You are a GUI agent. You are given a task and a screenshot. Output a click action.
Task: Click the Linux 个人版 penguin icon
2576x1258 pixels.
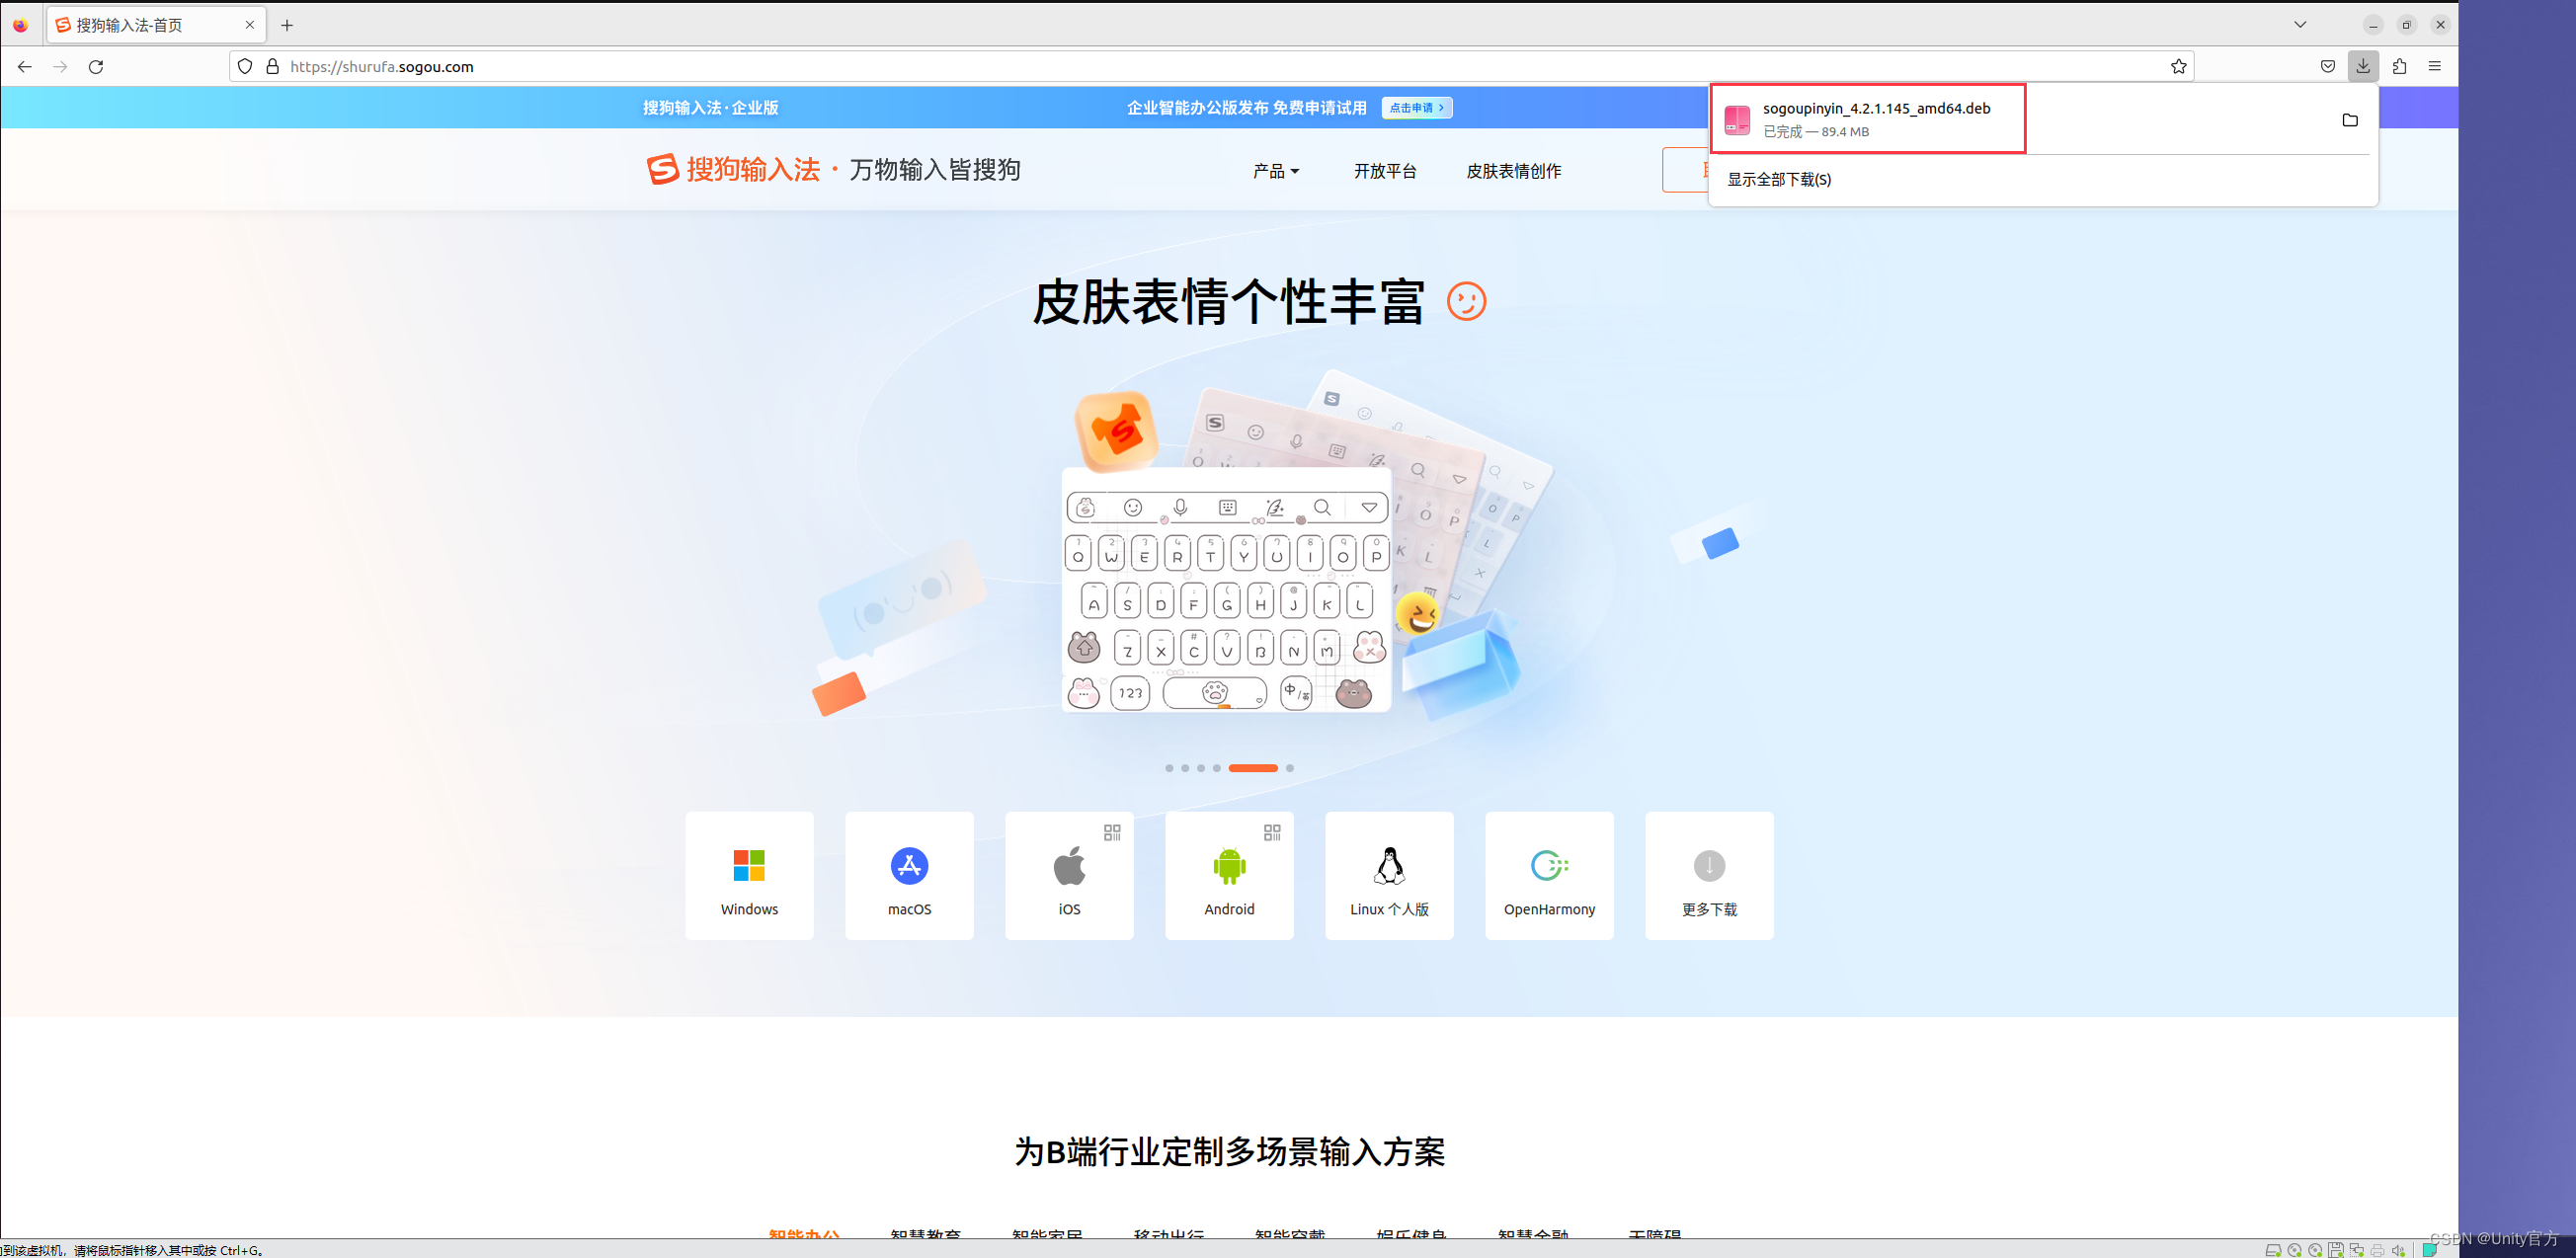[1388, 866]
